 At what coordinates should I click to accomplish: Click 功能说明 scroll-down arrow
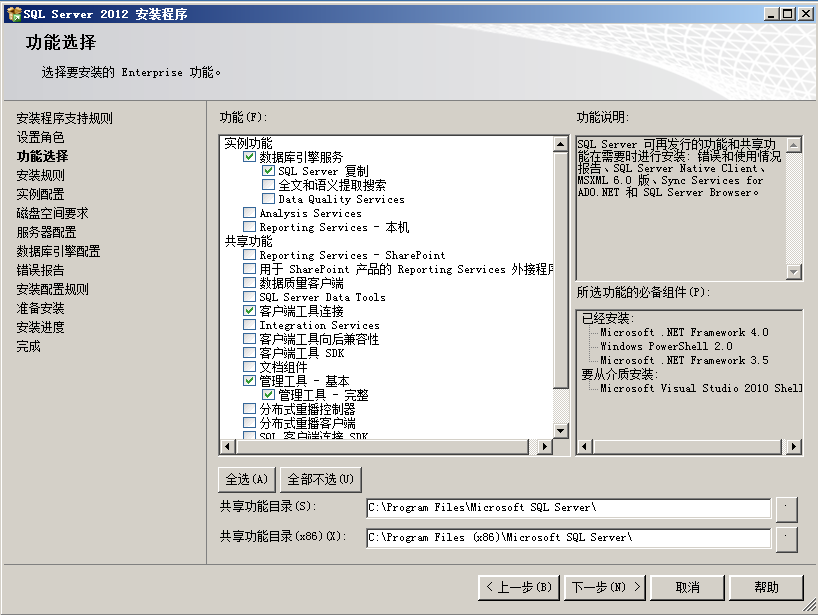794,272
